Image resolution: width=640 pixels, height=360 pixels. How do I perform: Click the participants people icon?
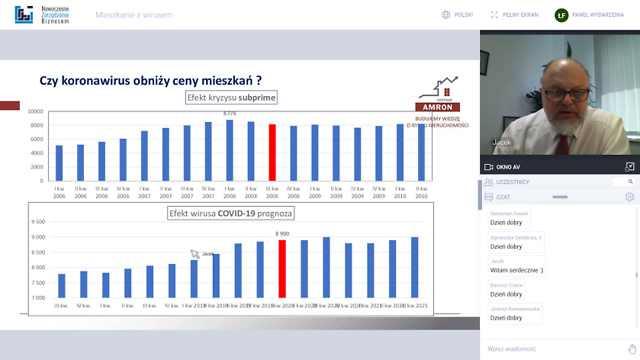[489, 182]
